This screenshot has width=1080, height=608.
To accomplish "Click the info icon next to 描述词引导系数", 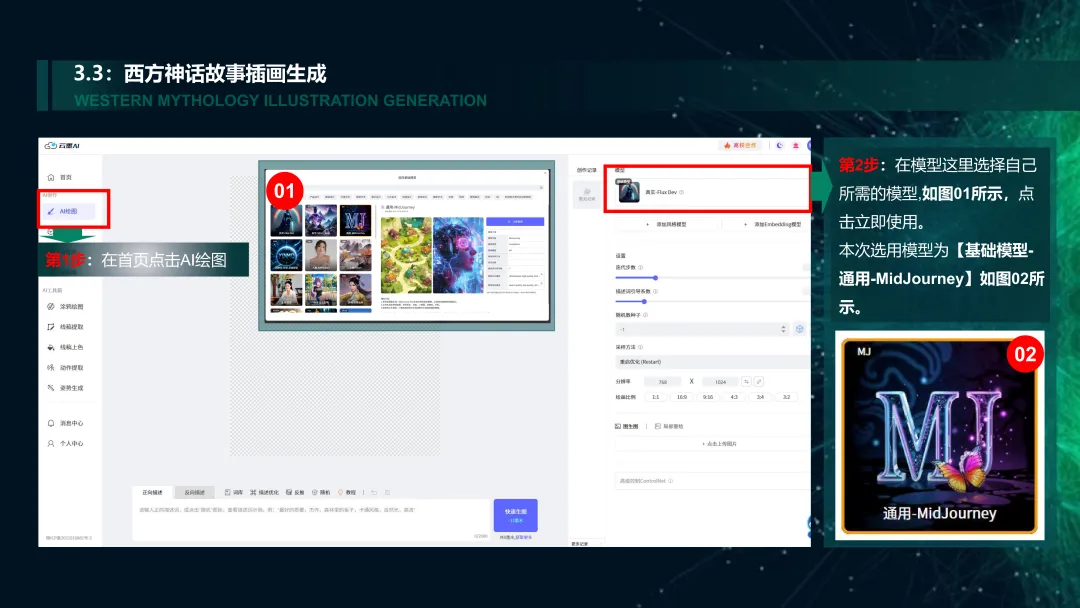I will (x=655, y=292).
